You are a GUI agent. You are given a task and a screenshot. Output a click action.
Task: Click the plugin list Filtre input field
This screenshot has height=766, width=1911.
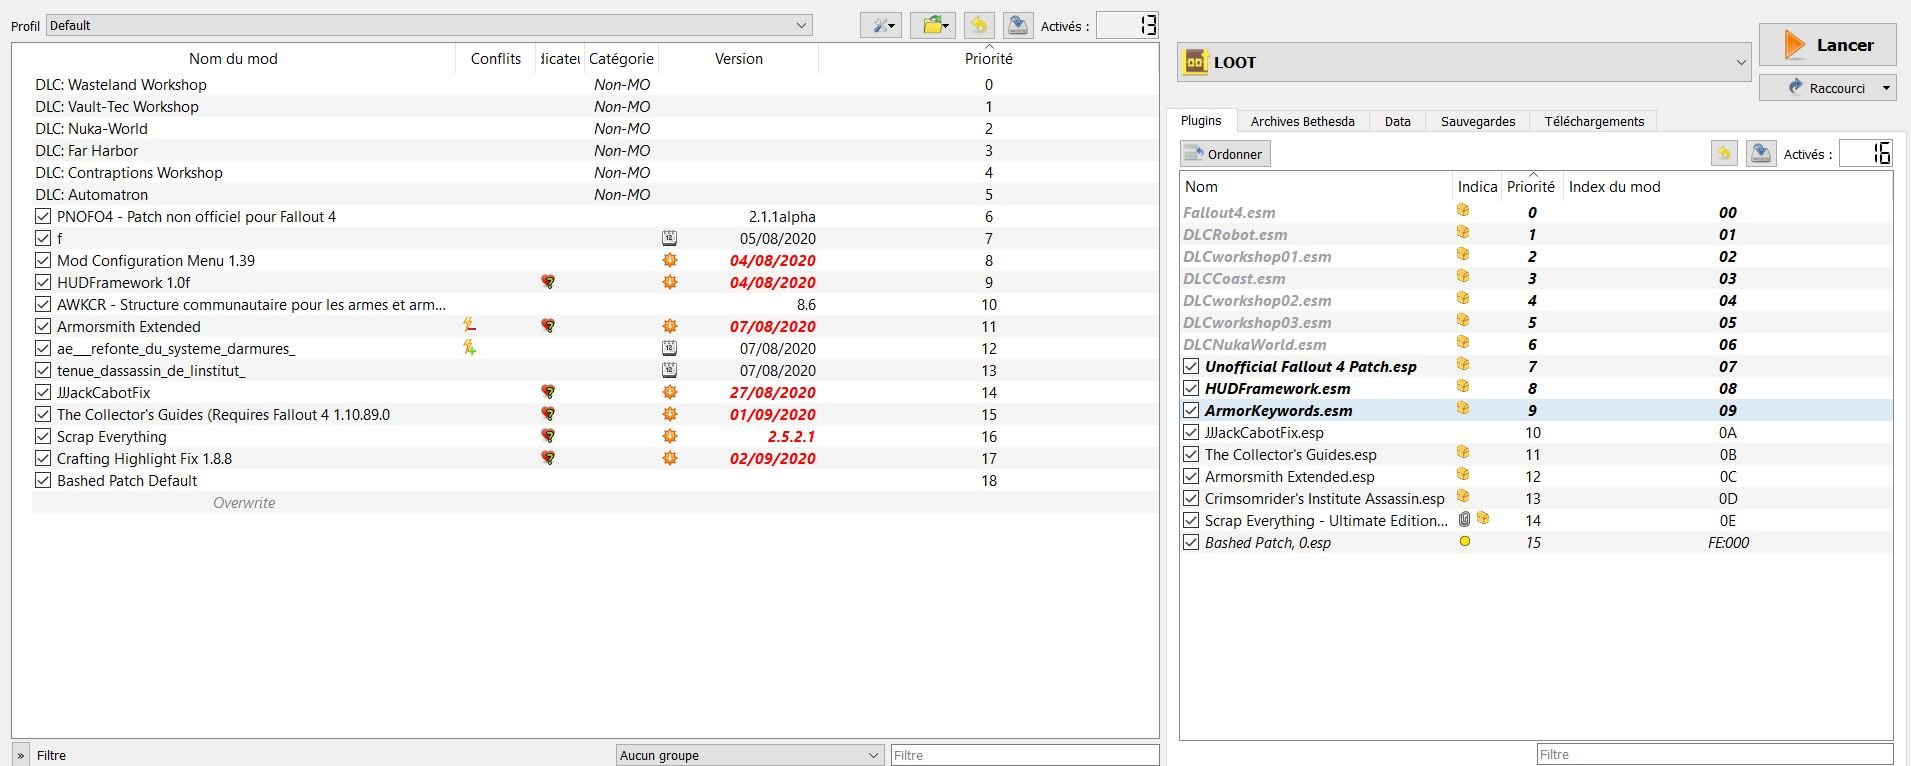(1715, 754)
